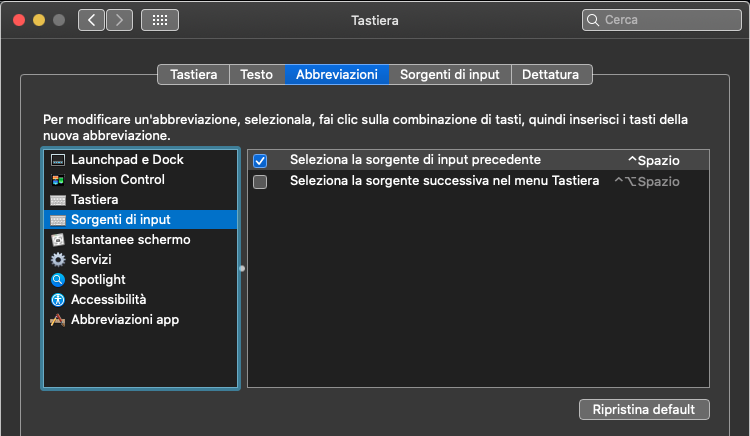Click the Mission Control icon
This screenshot has height=436, width=750.
58,180
